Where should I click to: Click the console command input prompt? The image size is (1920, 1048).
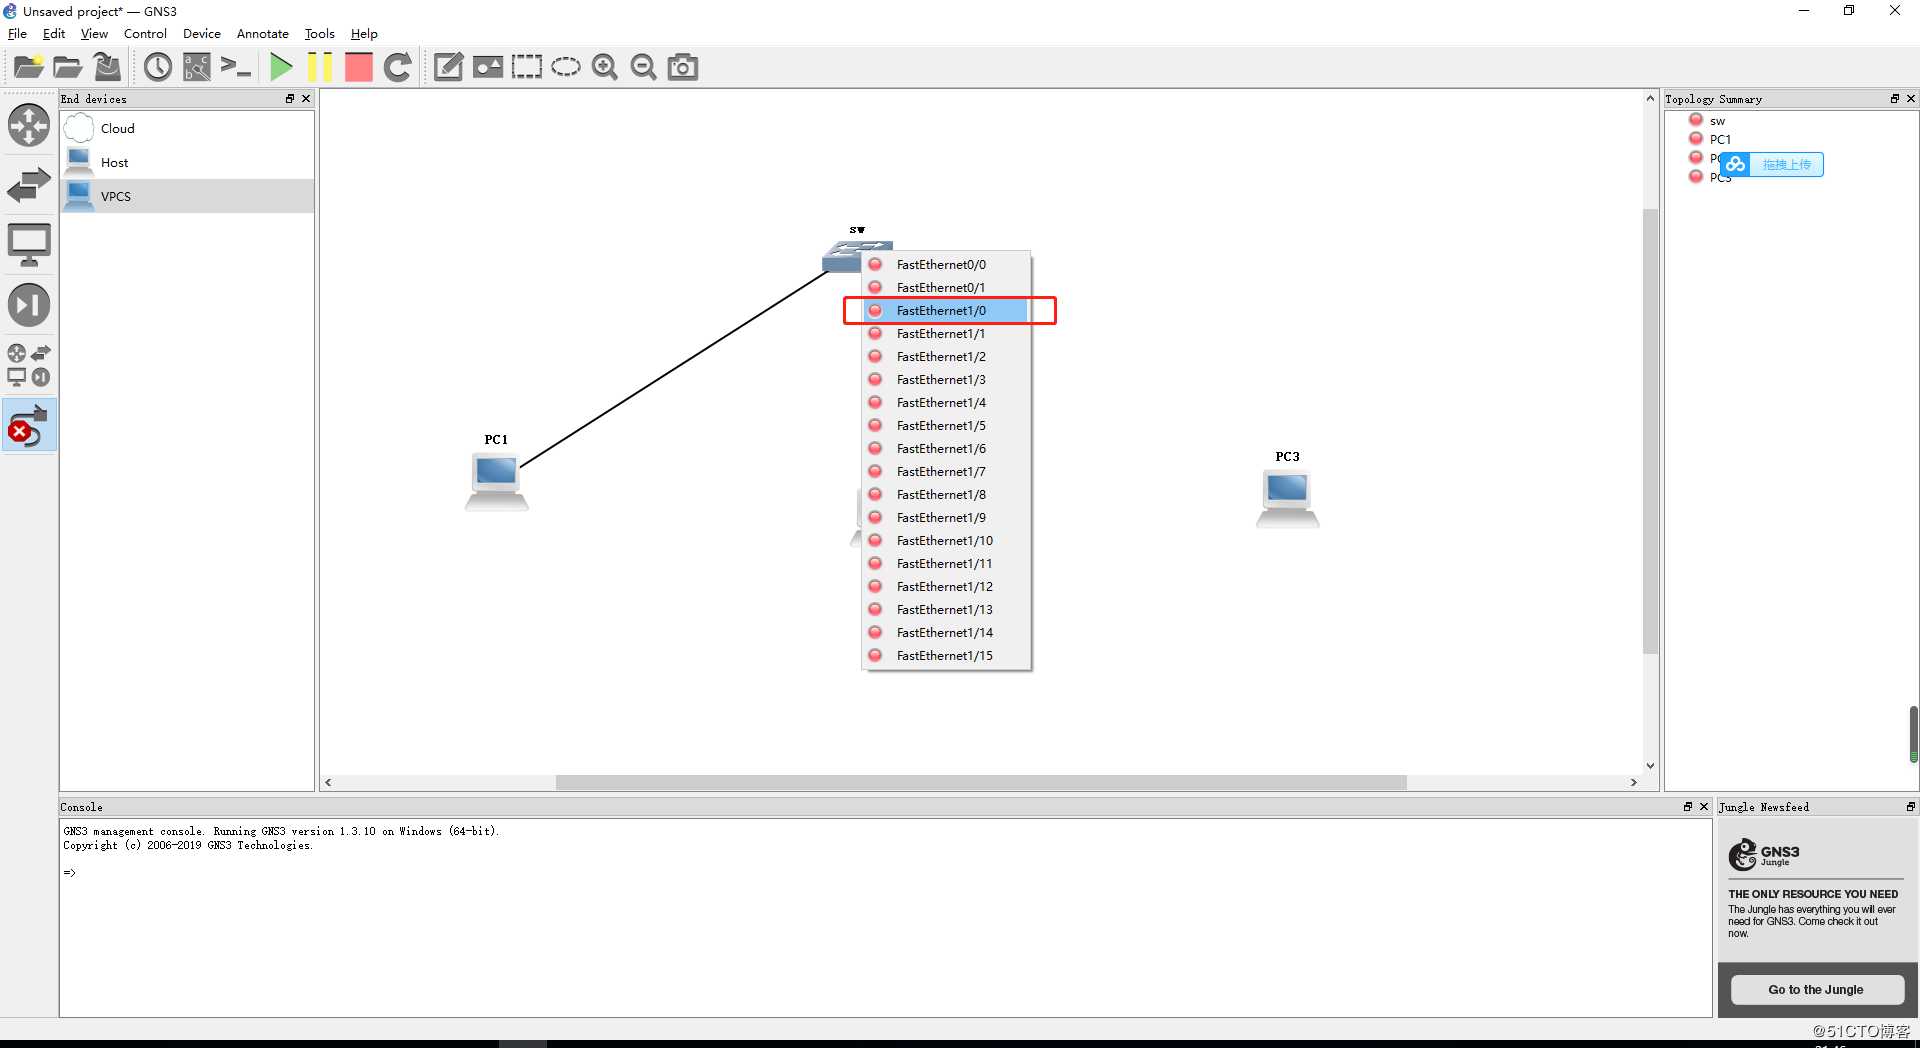tap(70, 873)
